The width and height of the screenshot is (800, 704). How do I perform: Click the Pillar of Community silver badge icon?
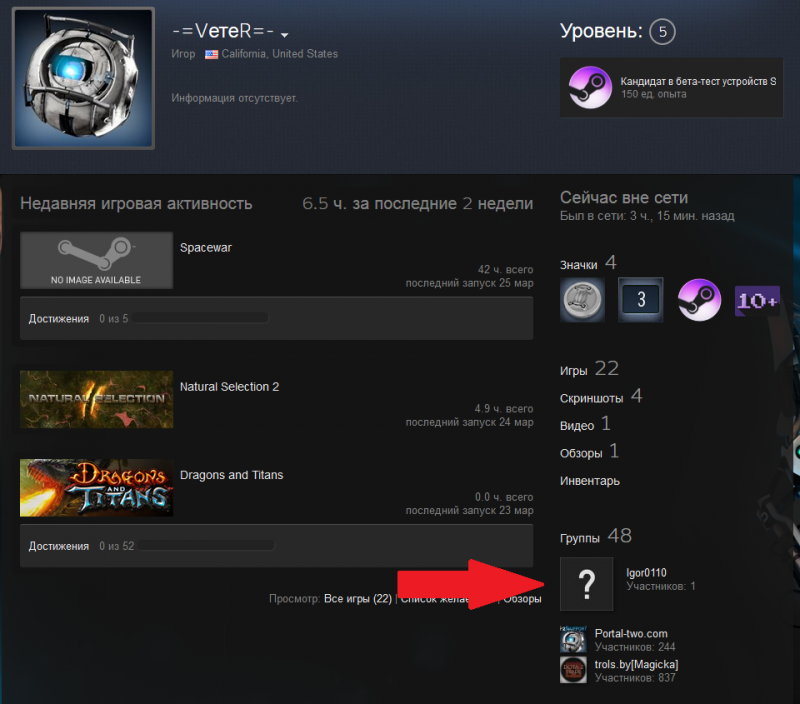pyautogui.click(x=582, y=300)
